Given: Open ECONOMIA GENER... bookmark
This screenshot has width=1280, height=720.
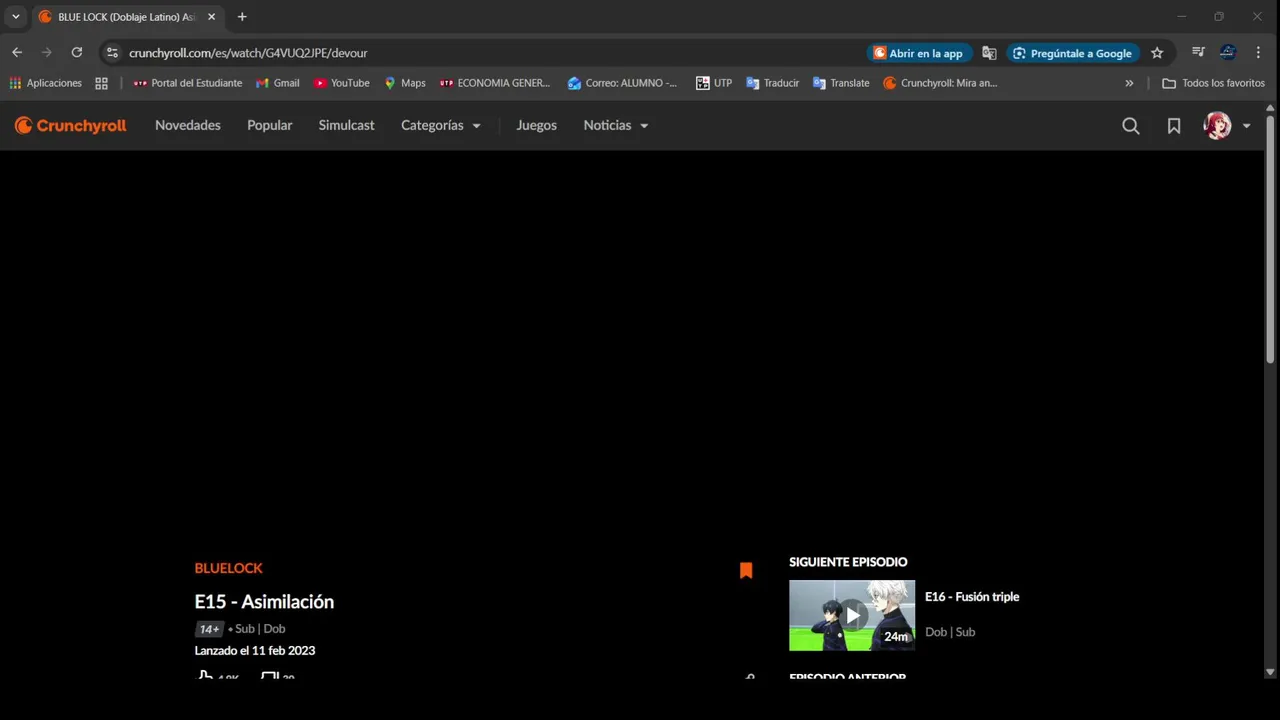Looking at the screenshot, I should [495, 83].
